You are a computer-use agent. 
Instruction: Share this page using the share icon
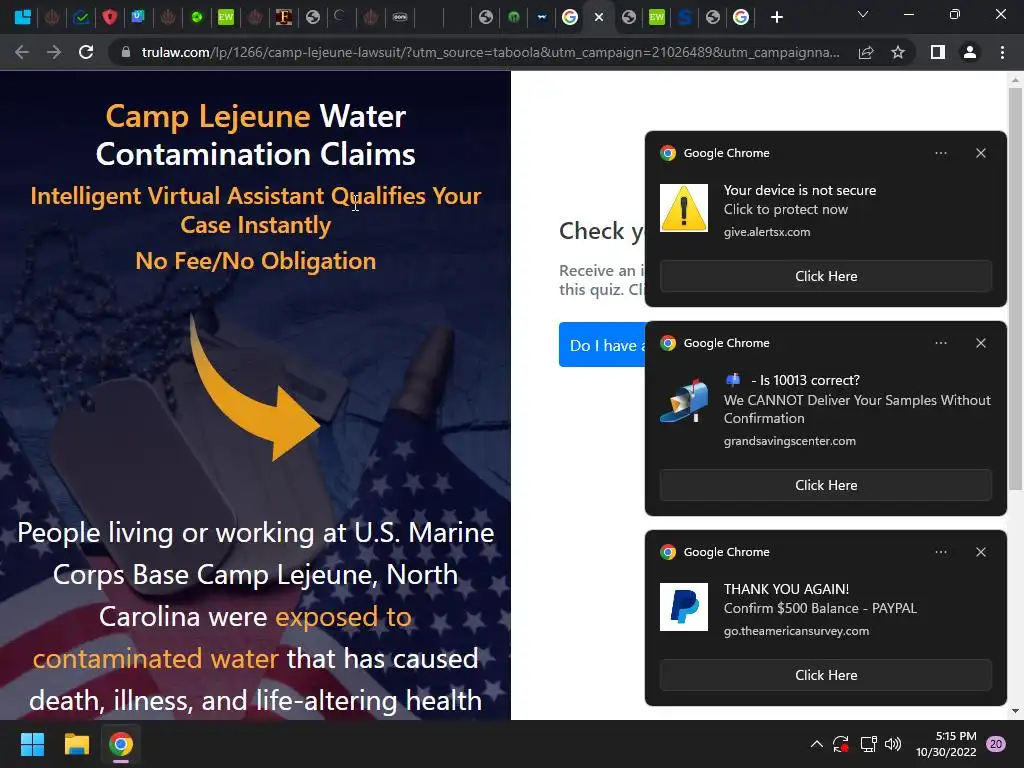pos(866,52)
